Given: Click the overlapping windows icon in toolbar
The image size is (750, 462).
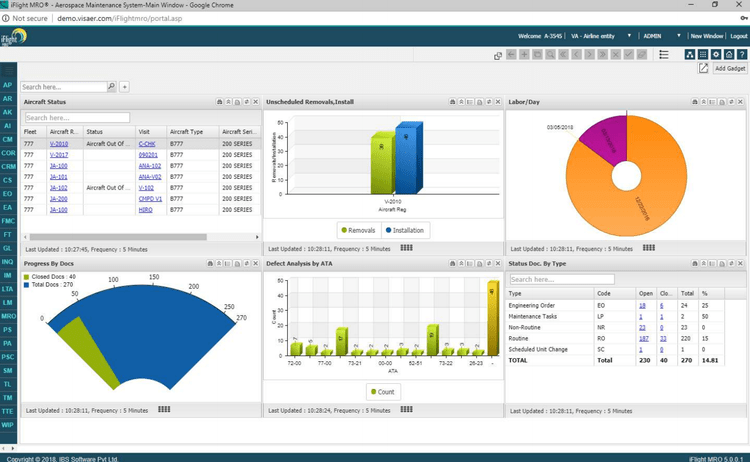Looking at the screenshot, I should click(x=498, y=55).
